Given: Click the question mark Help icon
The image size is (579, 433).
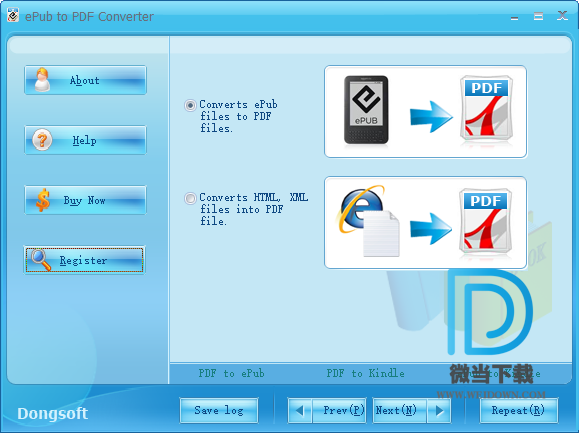Looking at the screenshot, I should point(42,140).
